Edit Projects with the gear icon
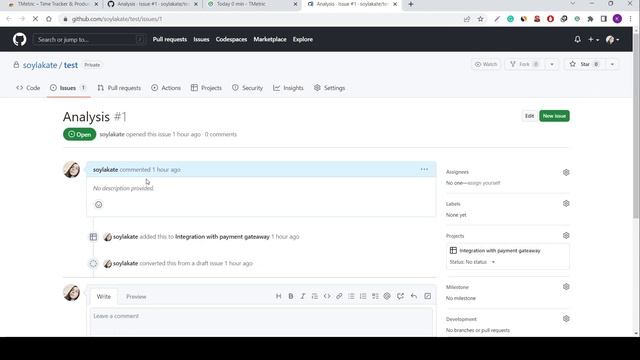The image size is (640, 360). coord(566,236)
